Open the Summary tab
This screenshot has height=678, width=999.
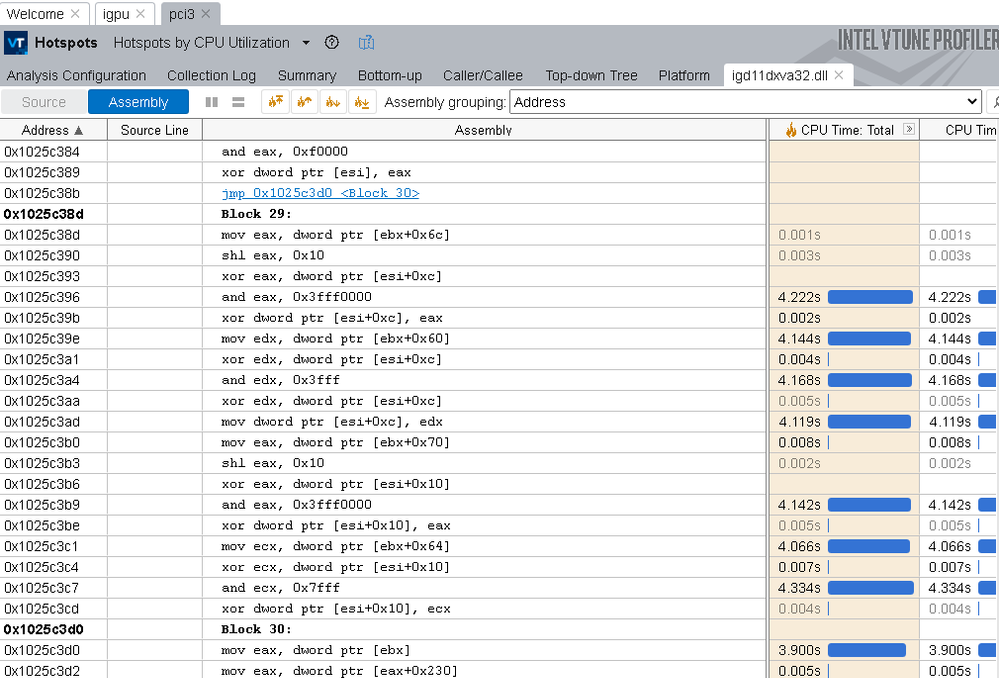tap(307, 75)
